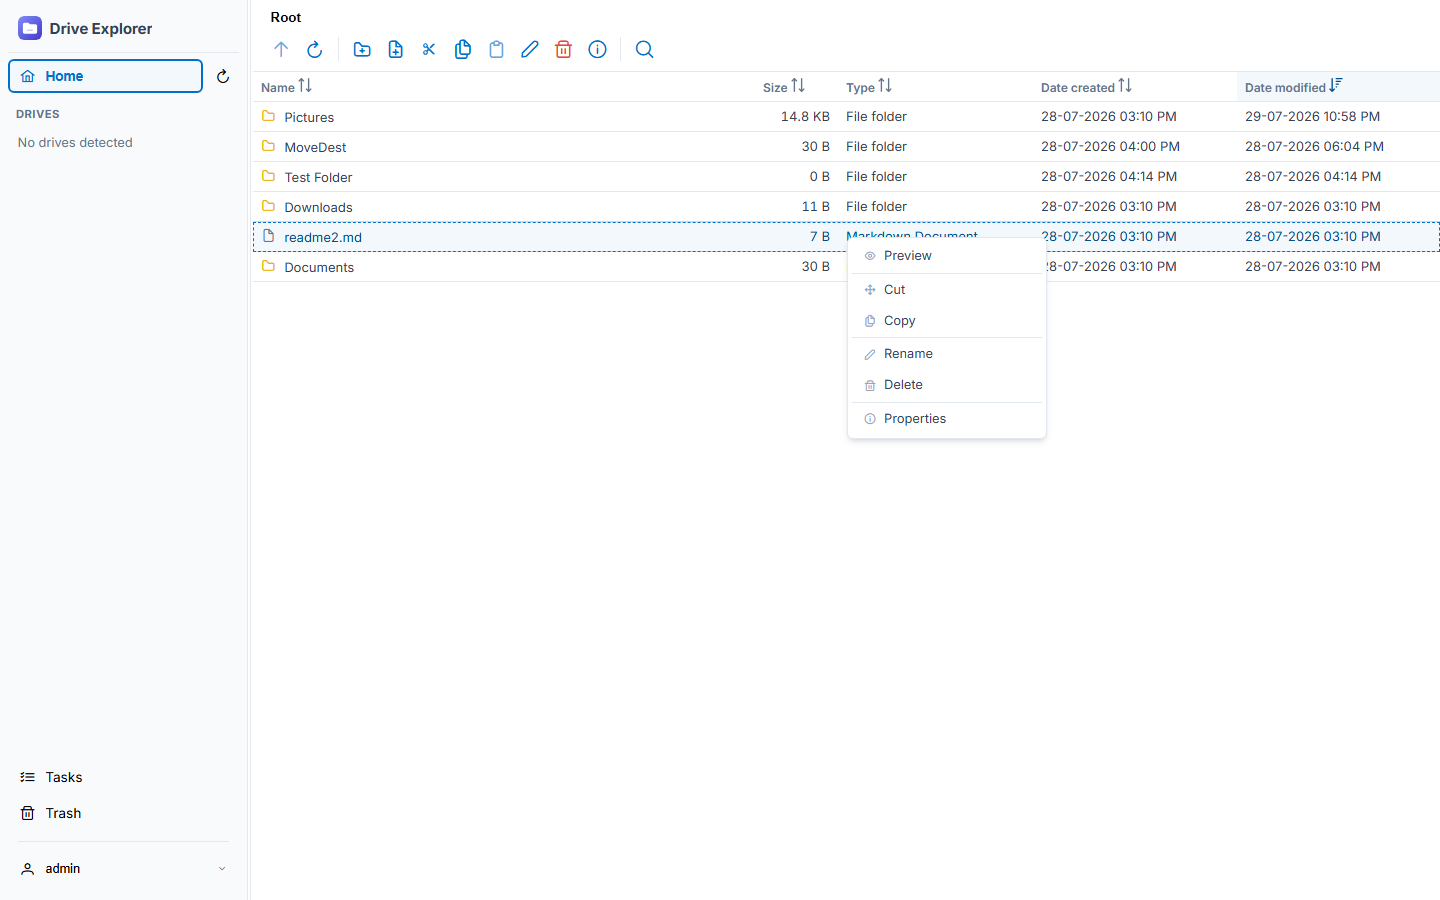Select the readme2.md file name
This screenshot has height=900, width=1440.
point(323,237)
